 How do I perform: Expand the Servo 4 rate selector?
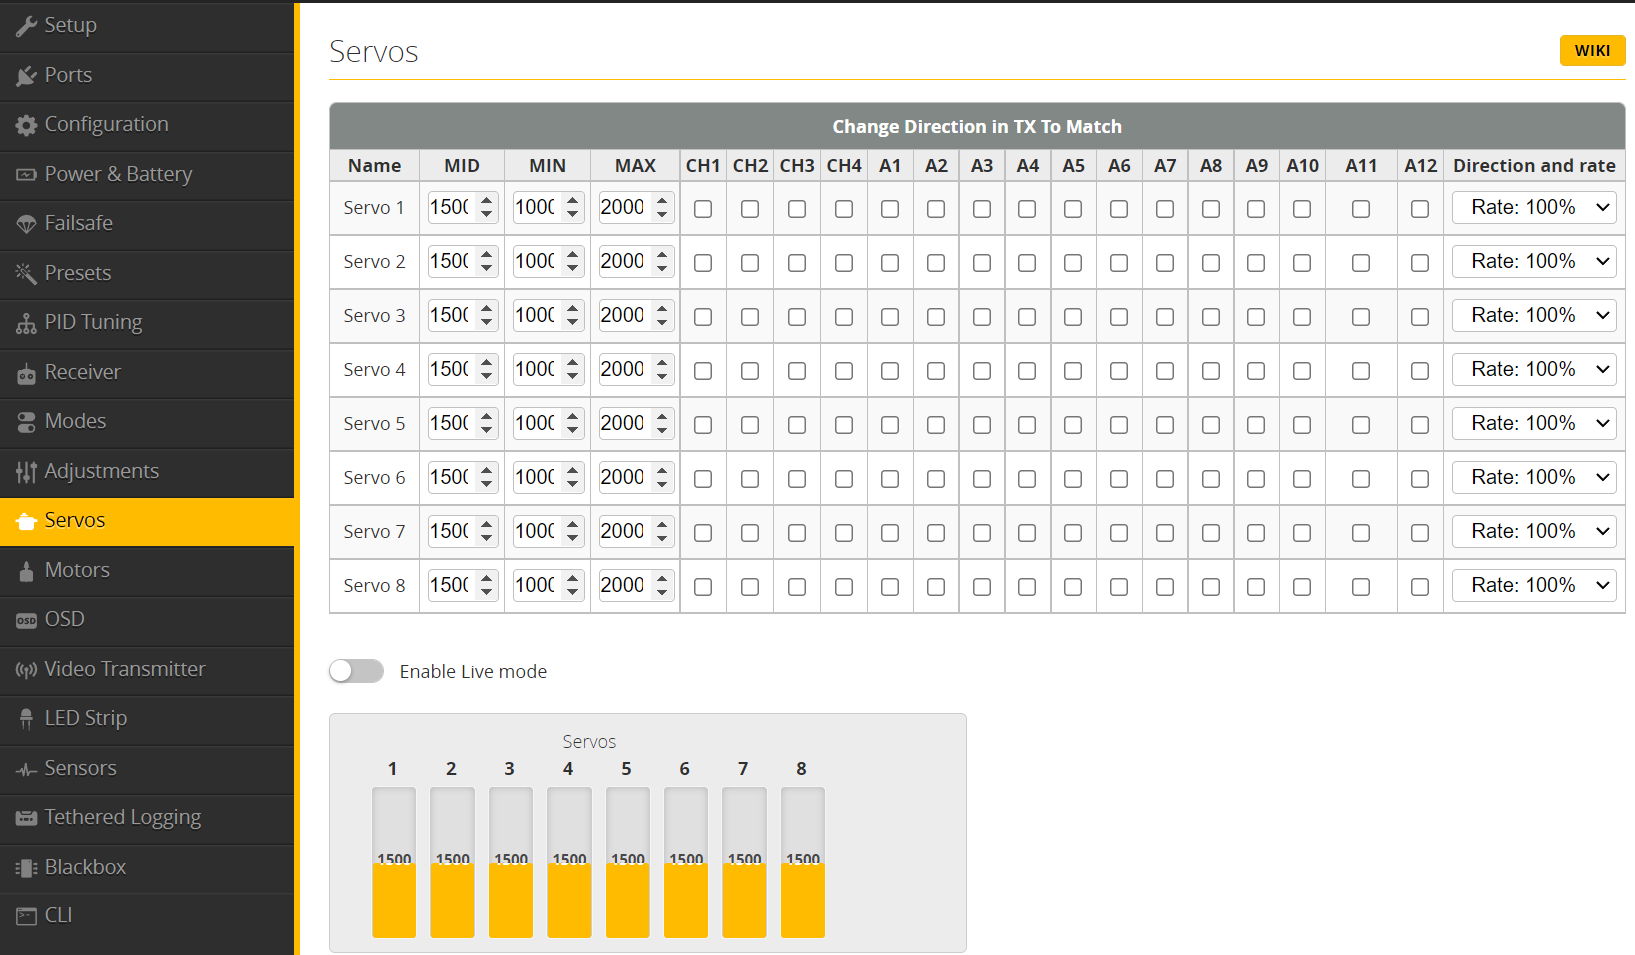coord(1534,369)
